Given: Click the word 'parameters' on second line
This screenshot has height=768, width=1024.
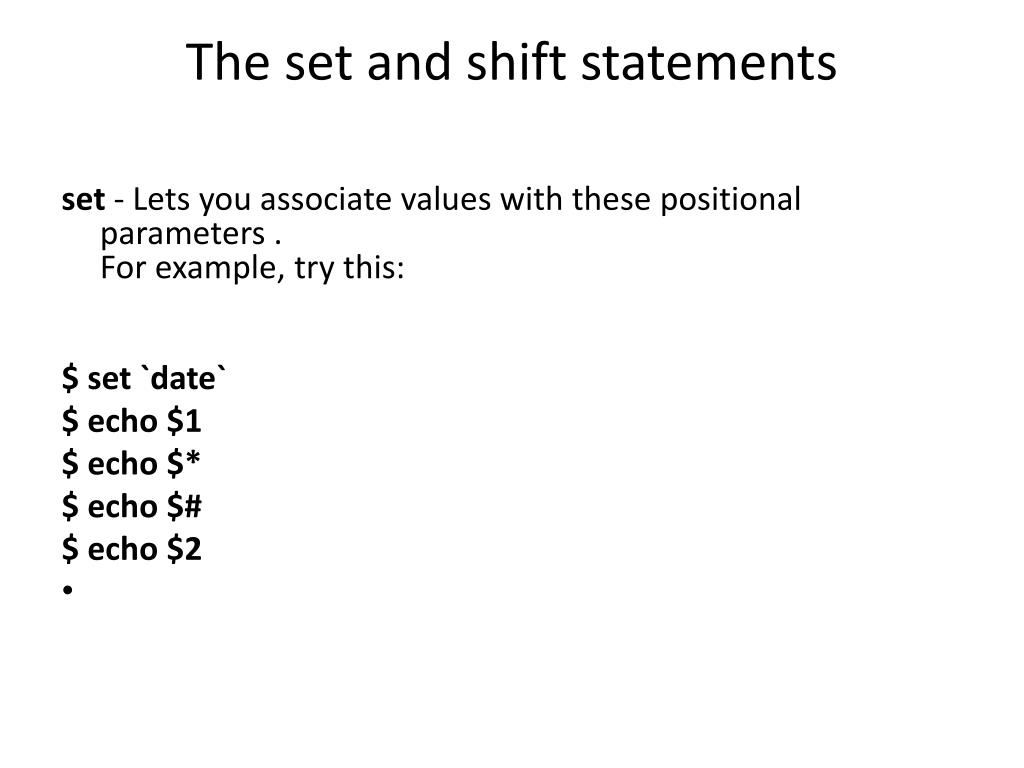Looking at the screenshot, I should pyautogui.click(x=182, y=234).
